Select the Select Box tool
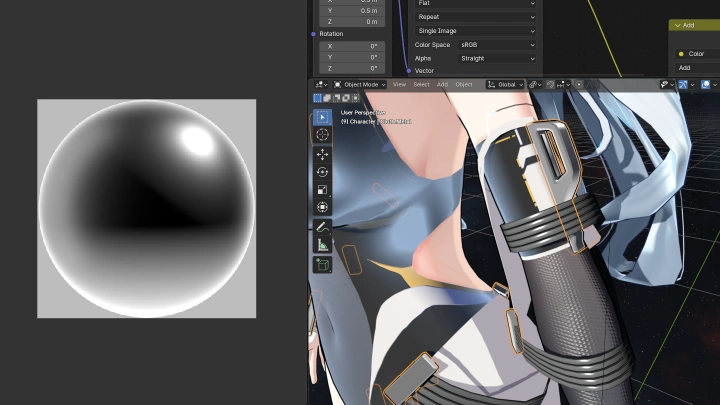This screenshot has height=405, width=720. coord(322,117)
